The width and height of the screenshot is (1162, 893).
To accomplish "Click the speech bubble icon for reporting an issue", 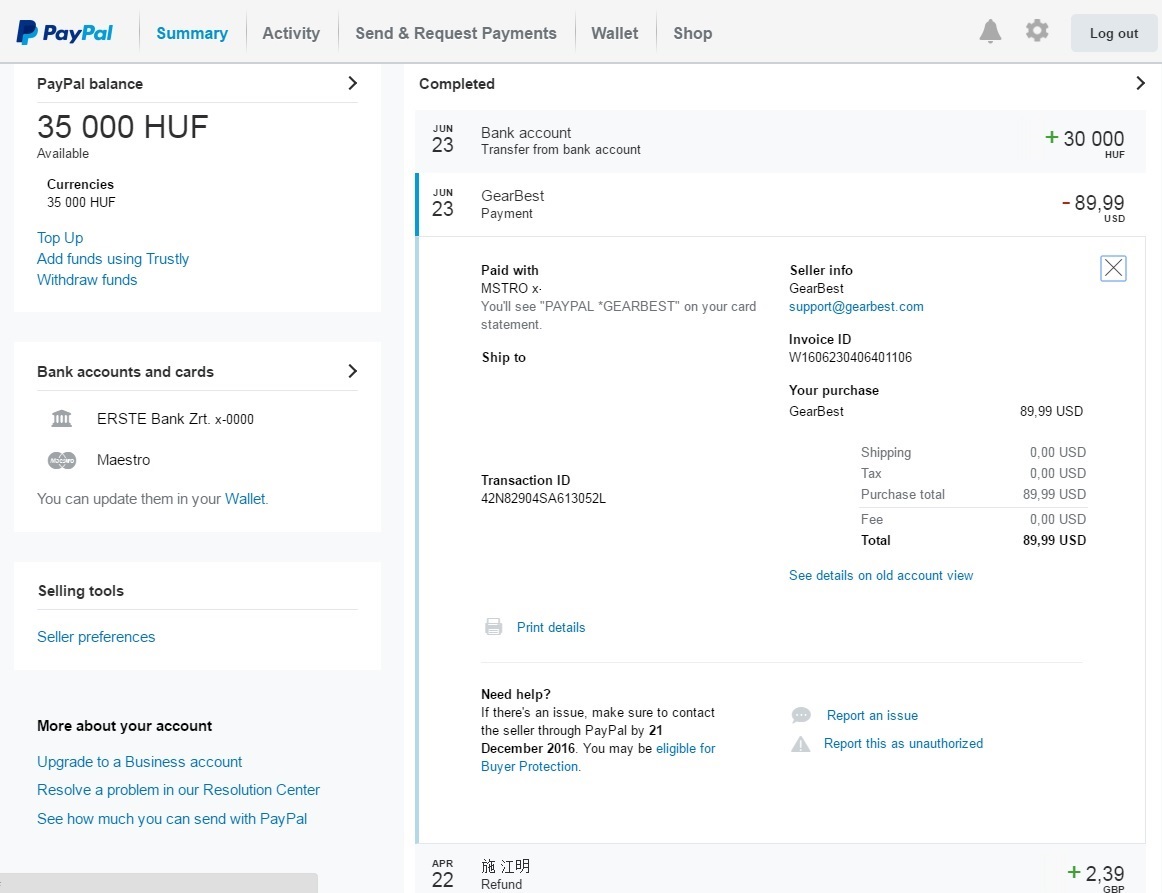I will [801, 715].
